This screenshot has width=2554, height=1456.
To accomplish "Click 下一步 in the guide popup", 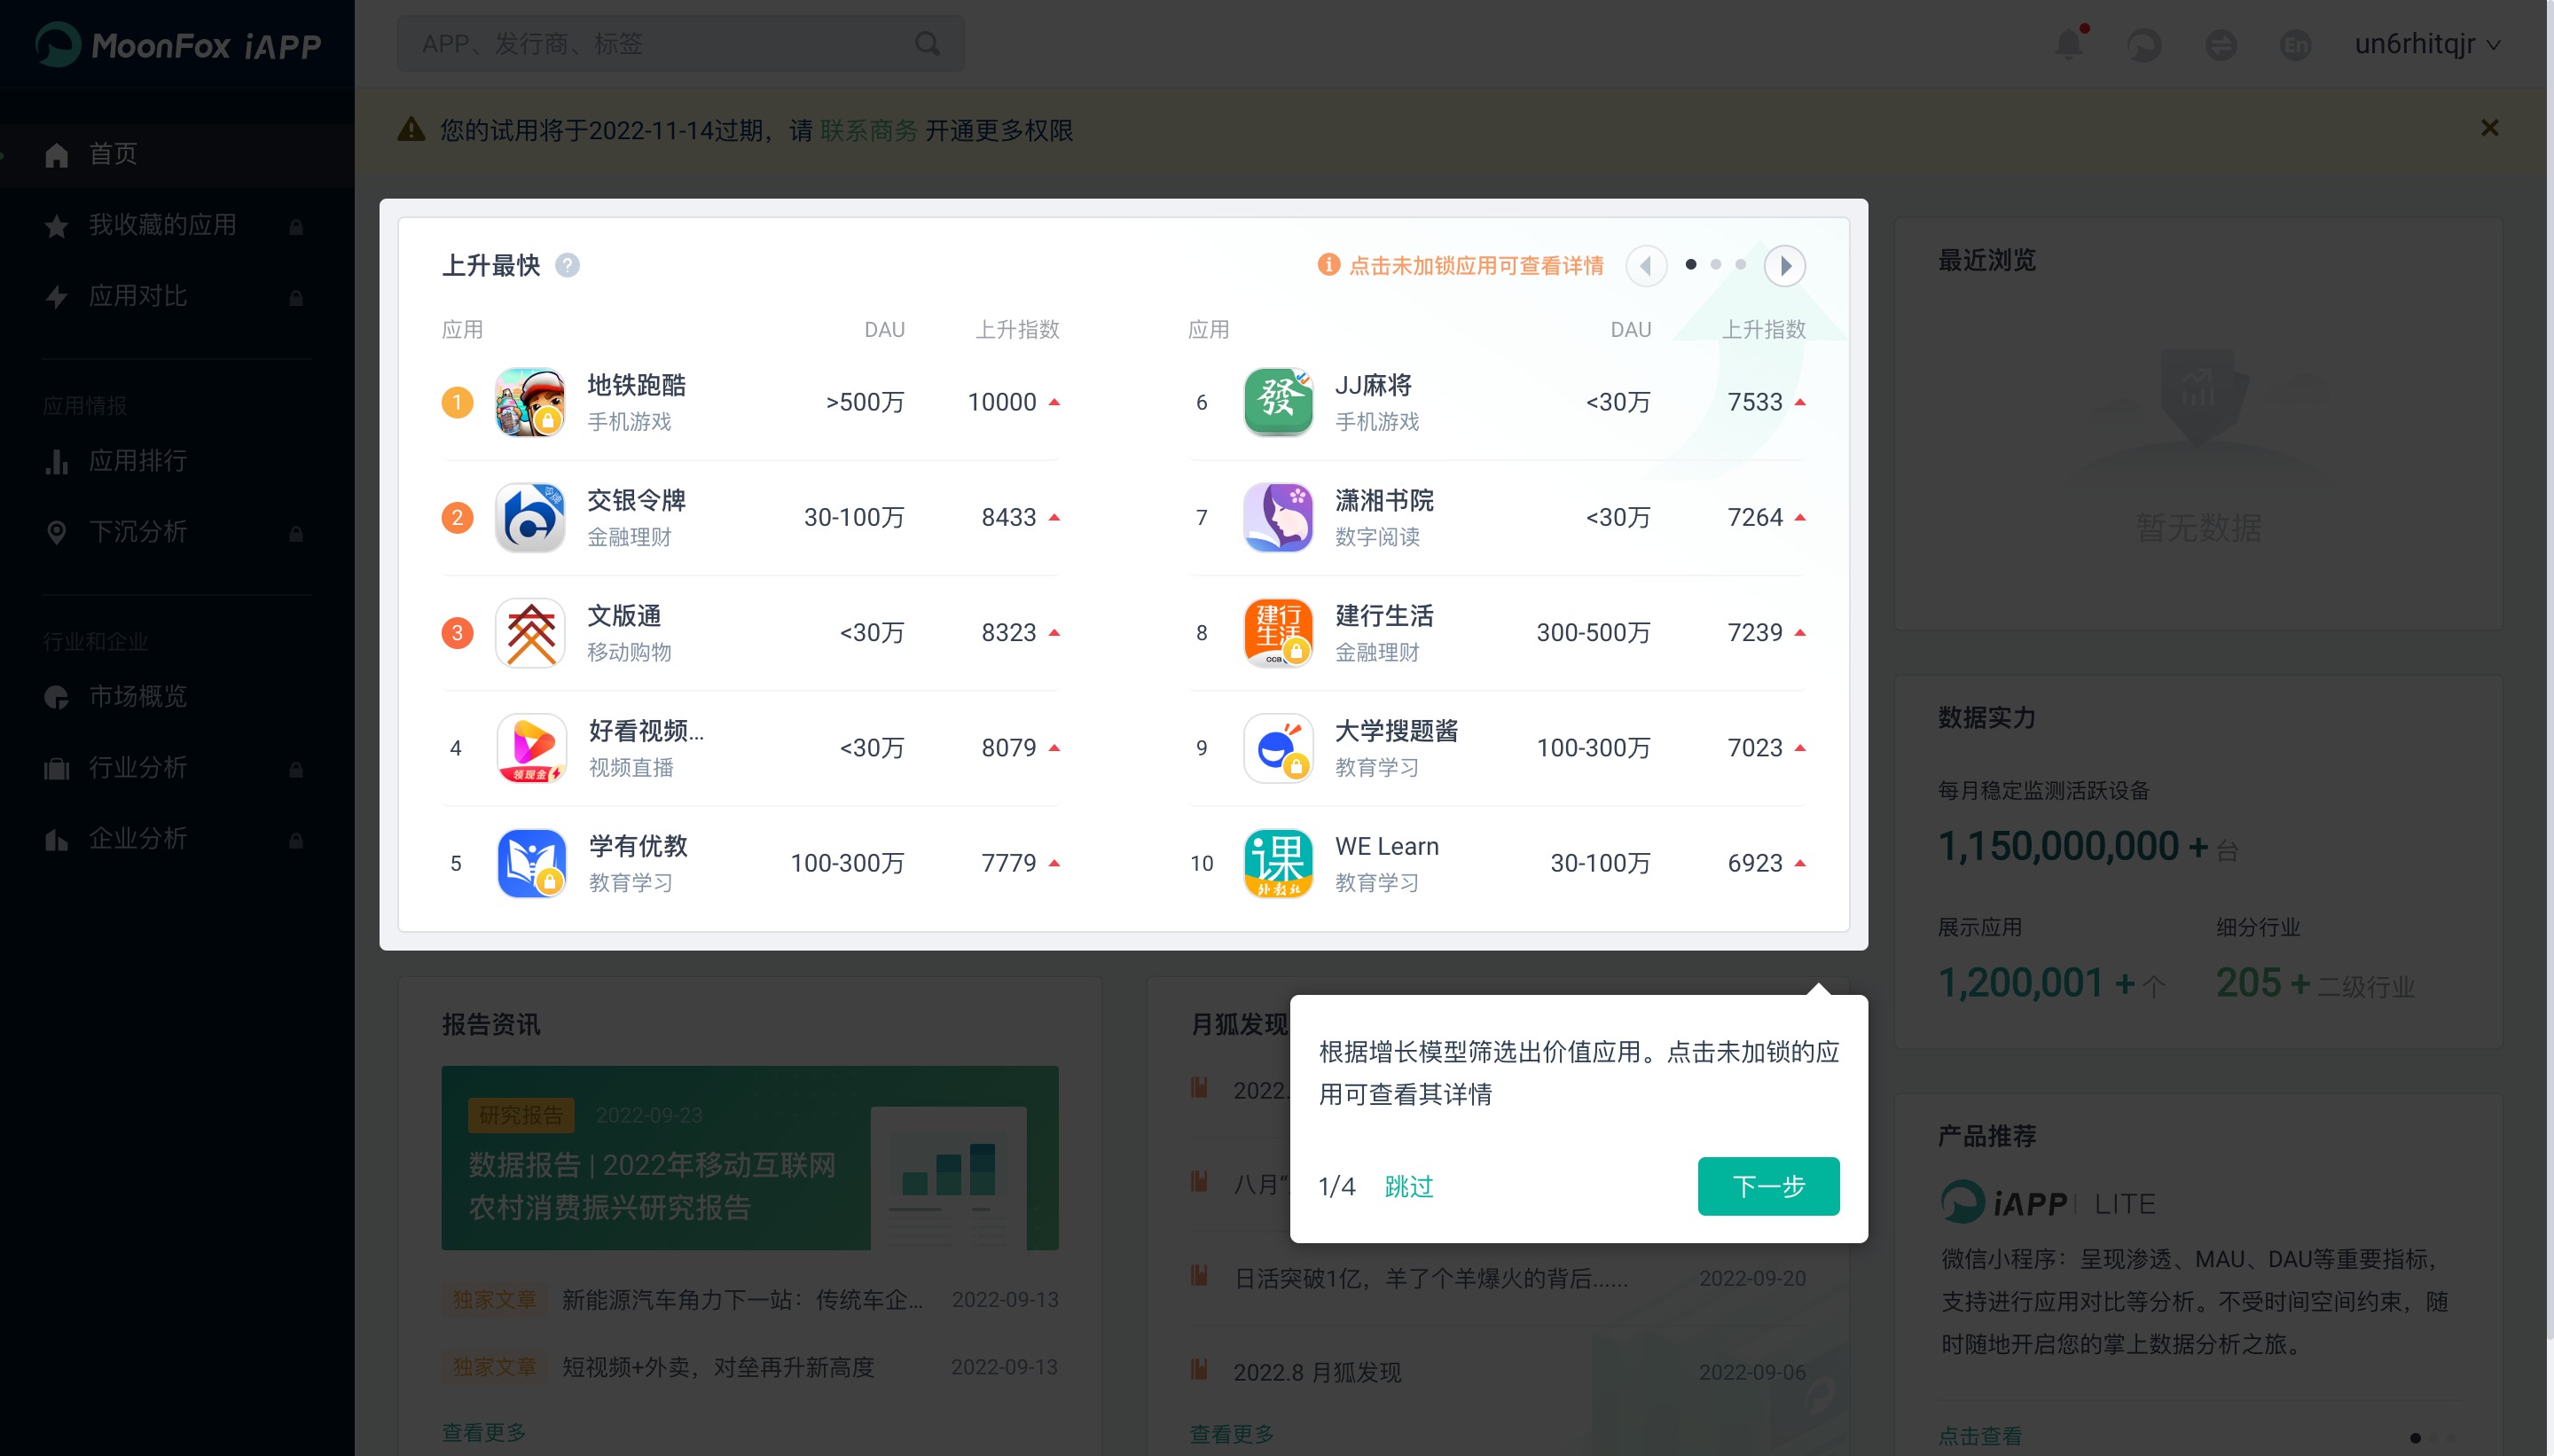I will point(1768,1186).
